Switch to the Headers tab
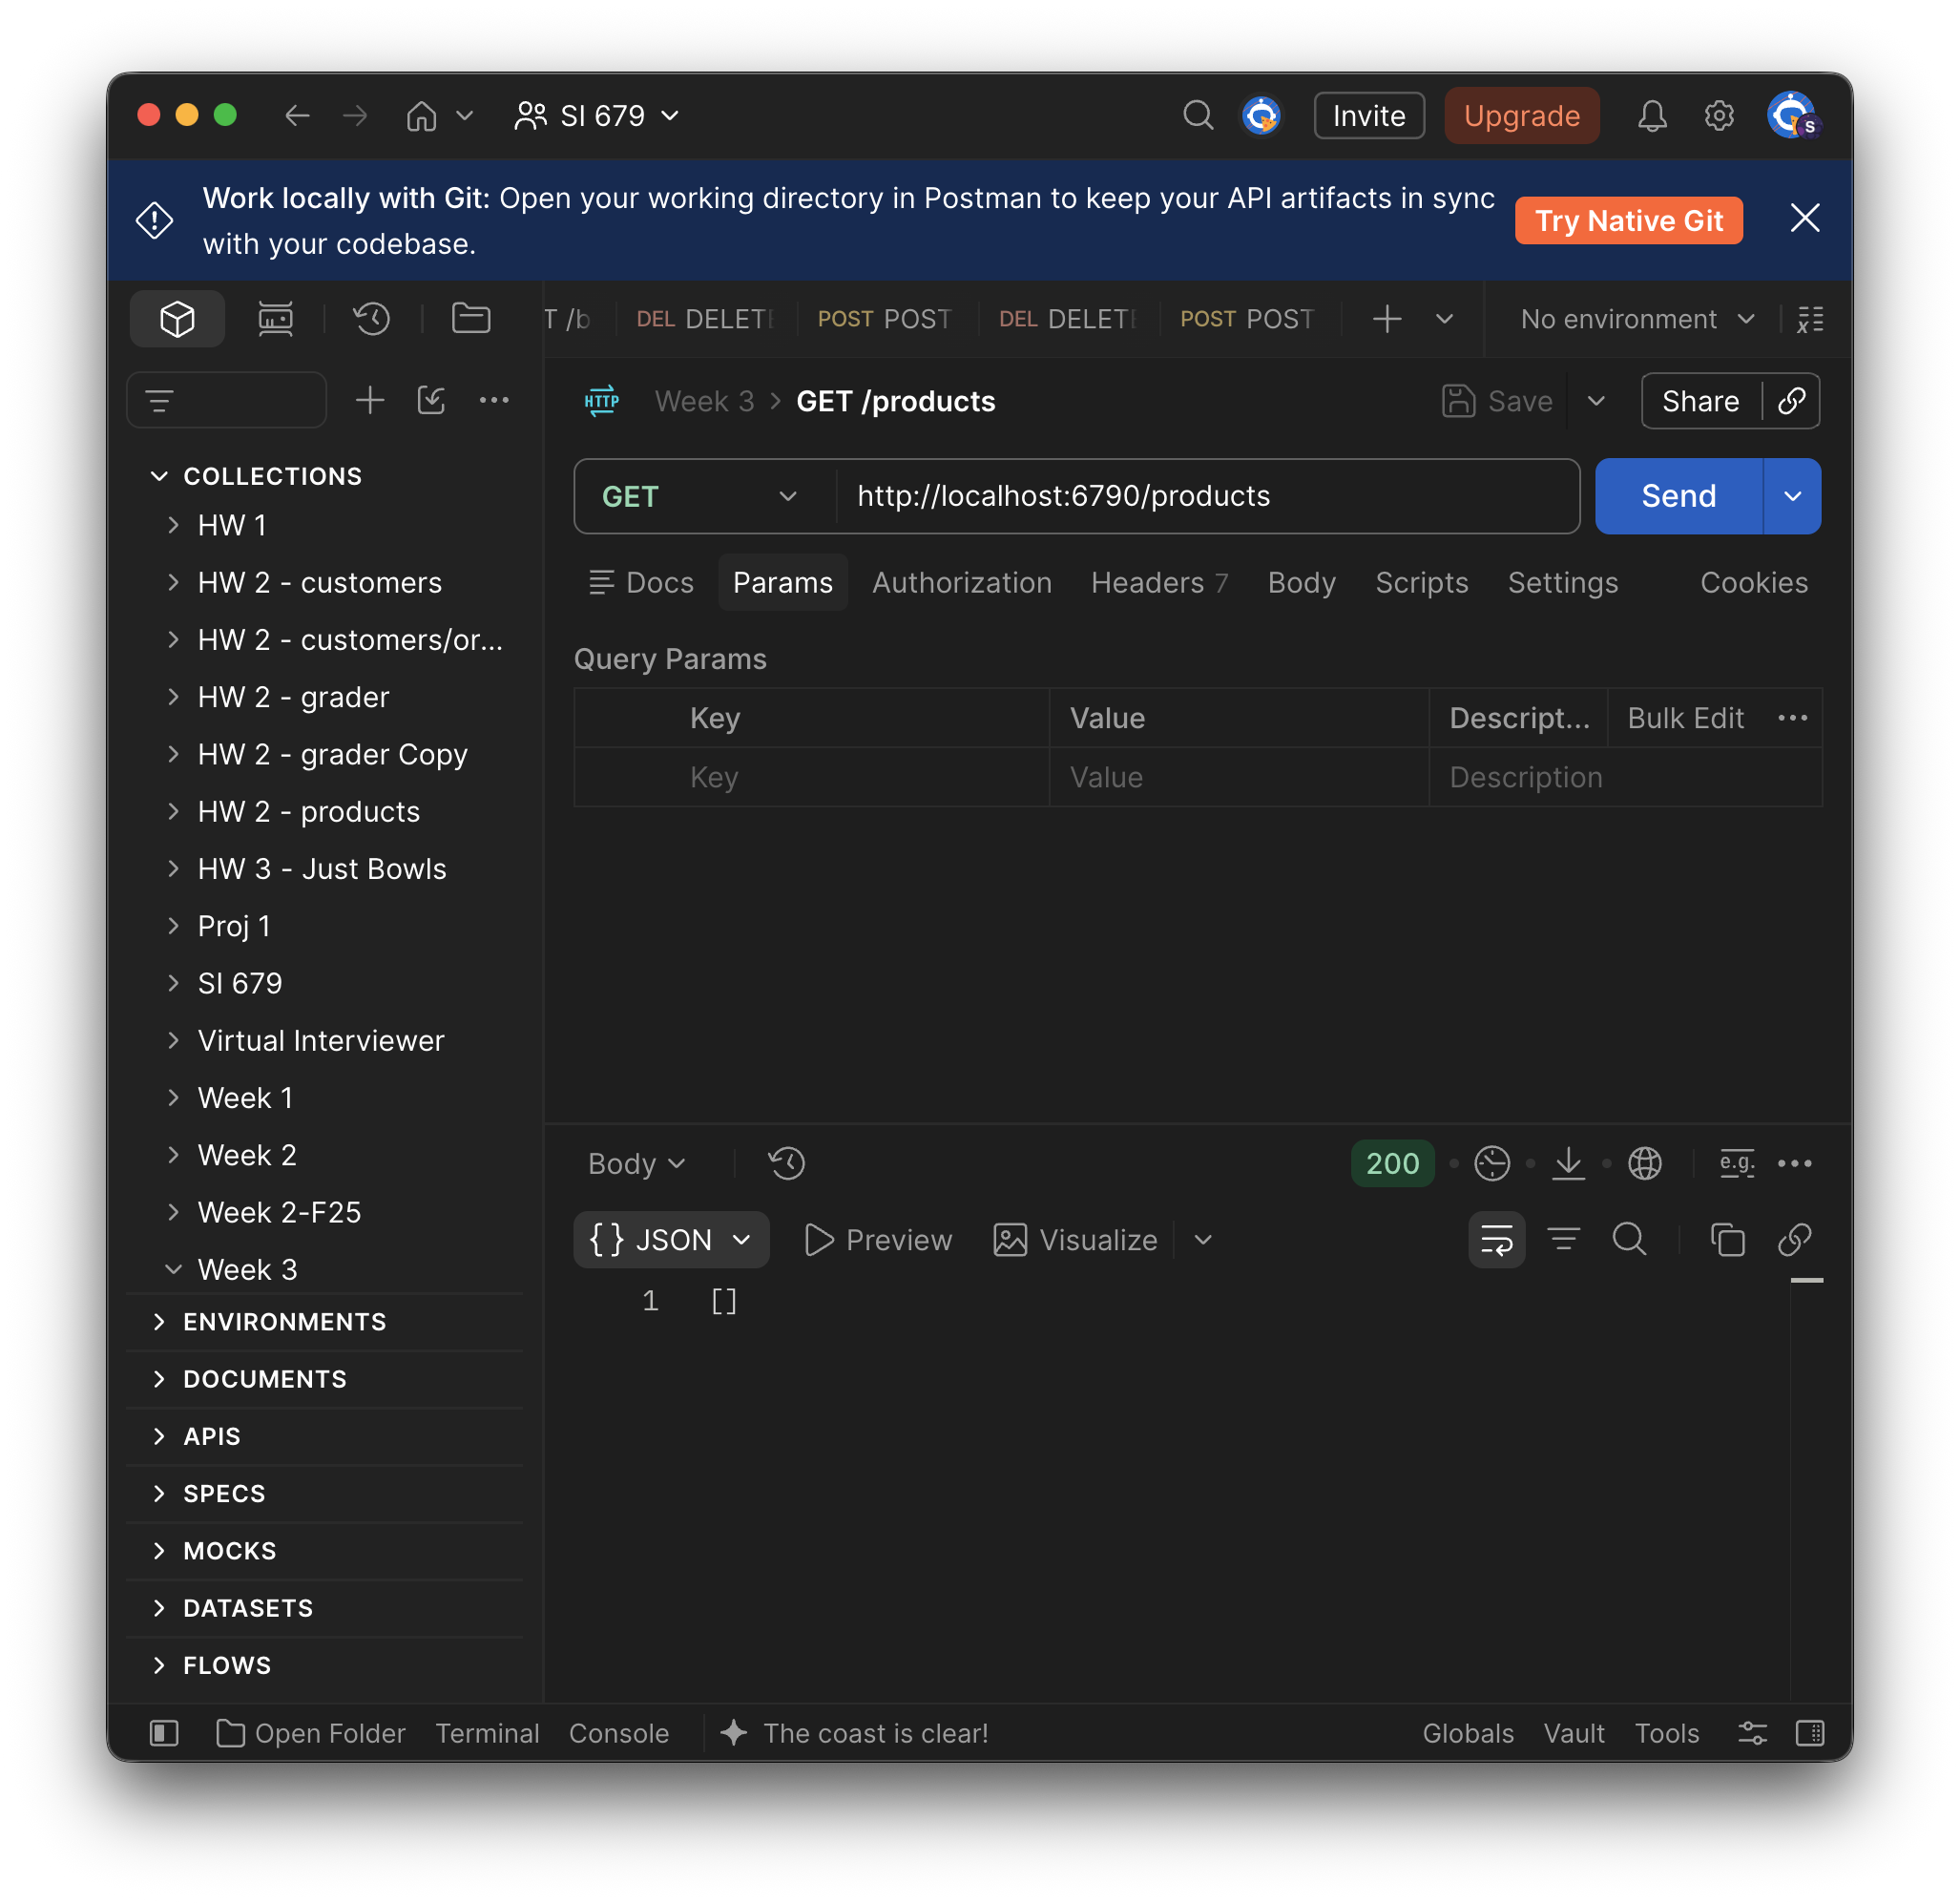The image size is (1960, 1903). click(x=1159, y=582)
